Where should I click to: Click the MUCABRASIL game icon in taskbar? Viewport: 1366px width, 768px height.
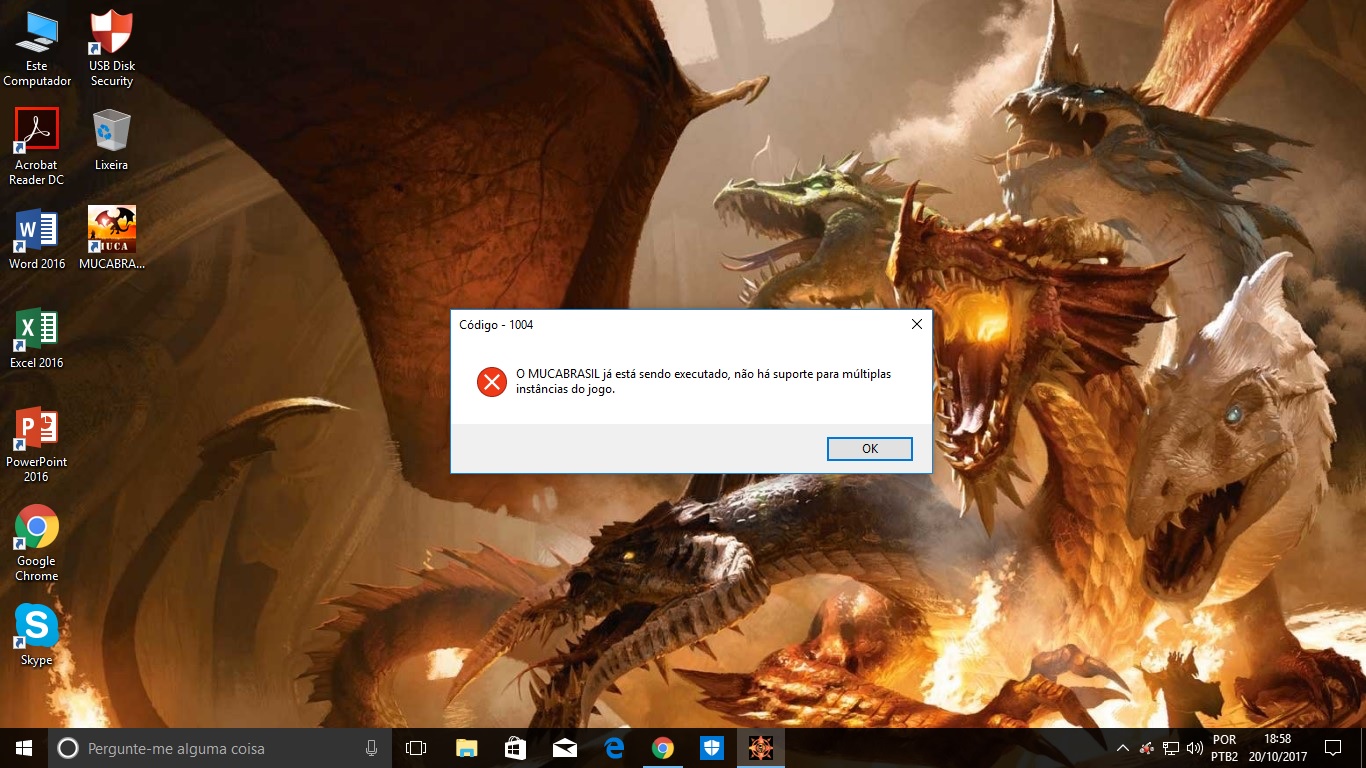[x=760, y=748]
